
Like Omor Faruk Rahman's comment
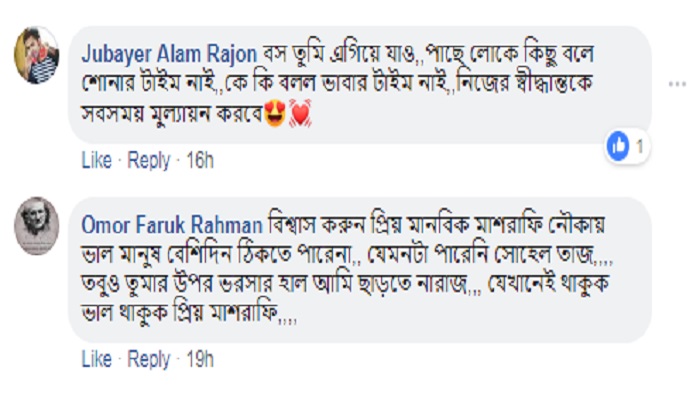pyautogui.click(x=96, y=359)
